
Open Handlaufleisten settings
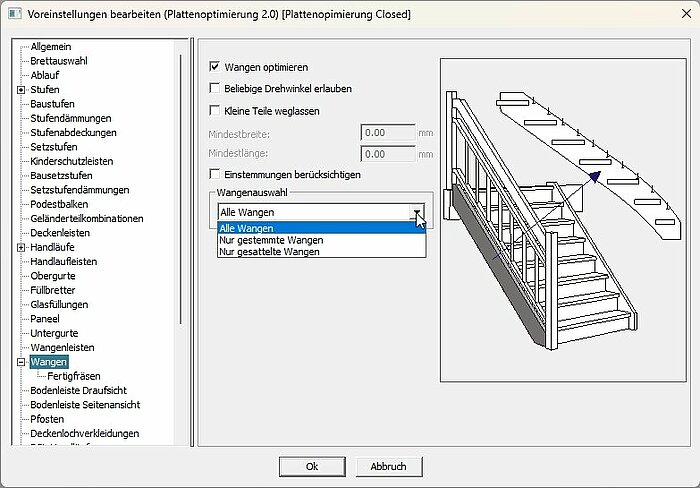[x=63, y=261]
